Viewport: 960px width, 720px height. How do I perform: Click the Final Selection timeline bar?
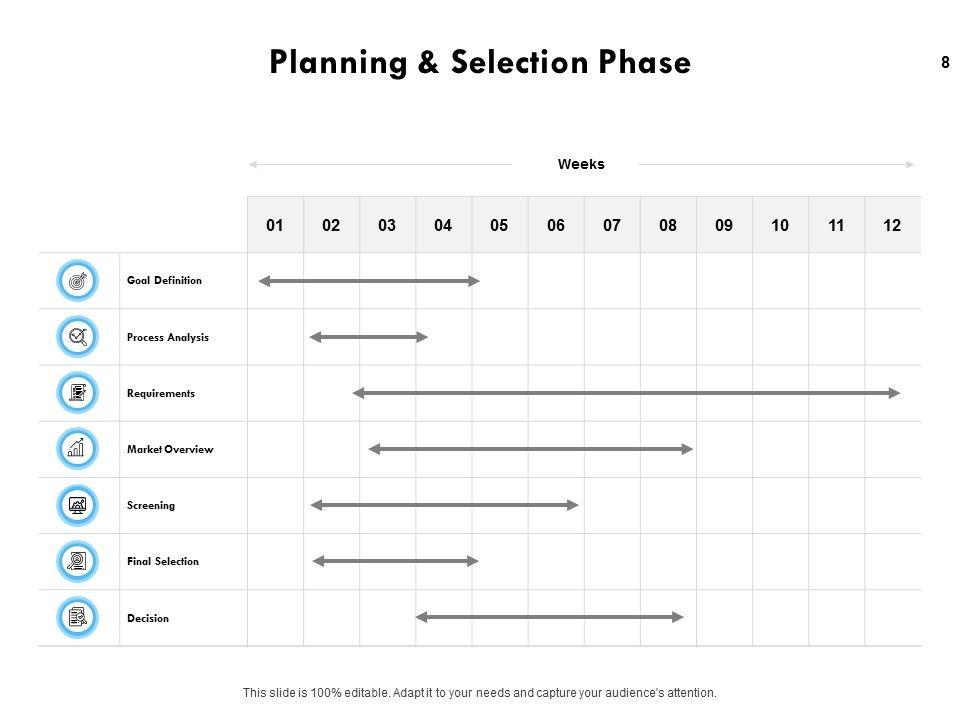[x=396, y=561]
